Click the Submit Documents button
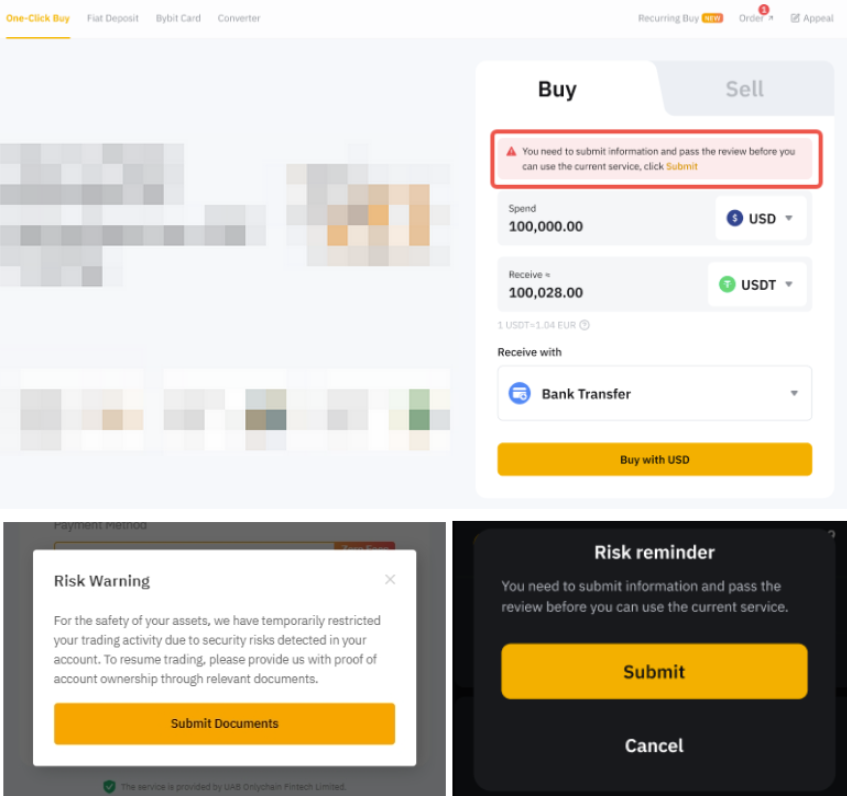Image resolution: width=847 pixels, height=796 pixels. click(x=224, y=723)
